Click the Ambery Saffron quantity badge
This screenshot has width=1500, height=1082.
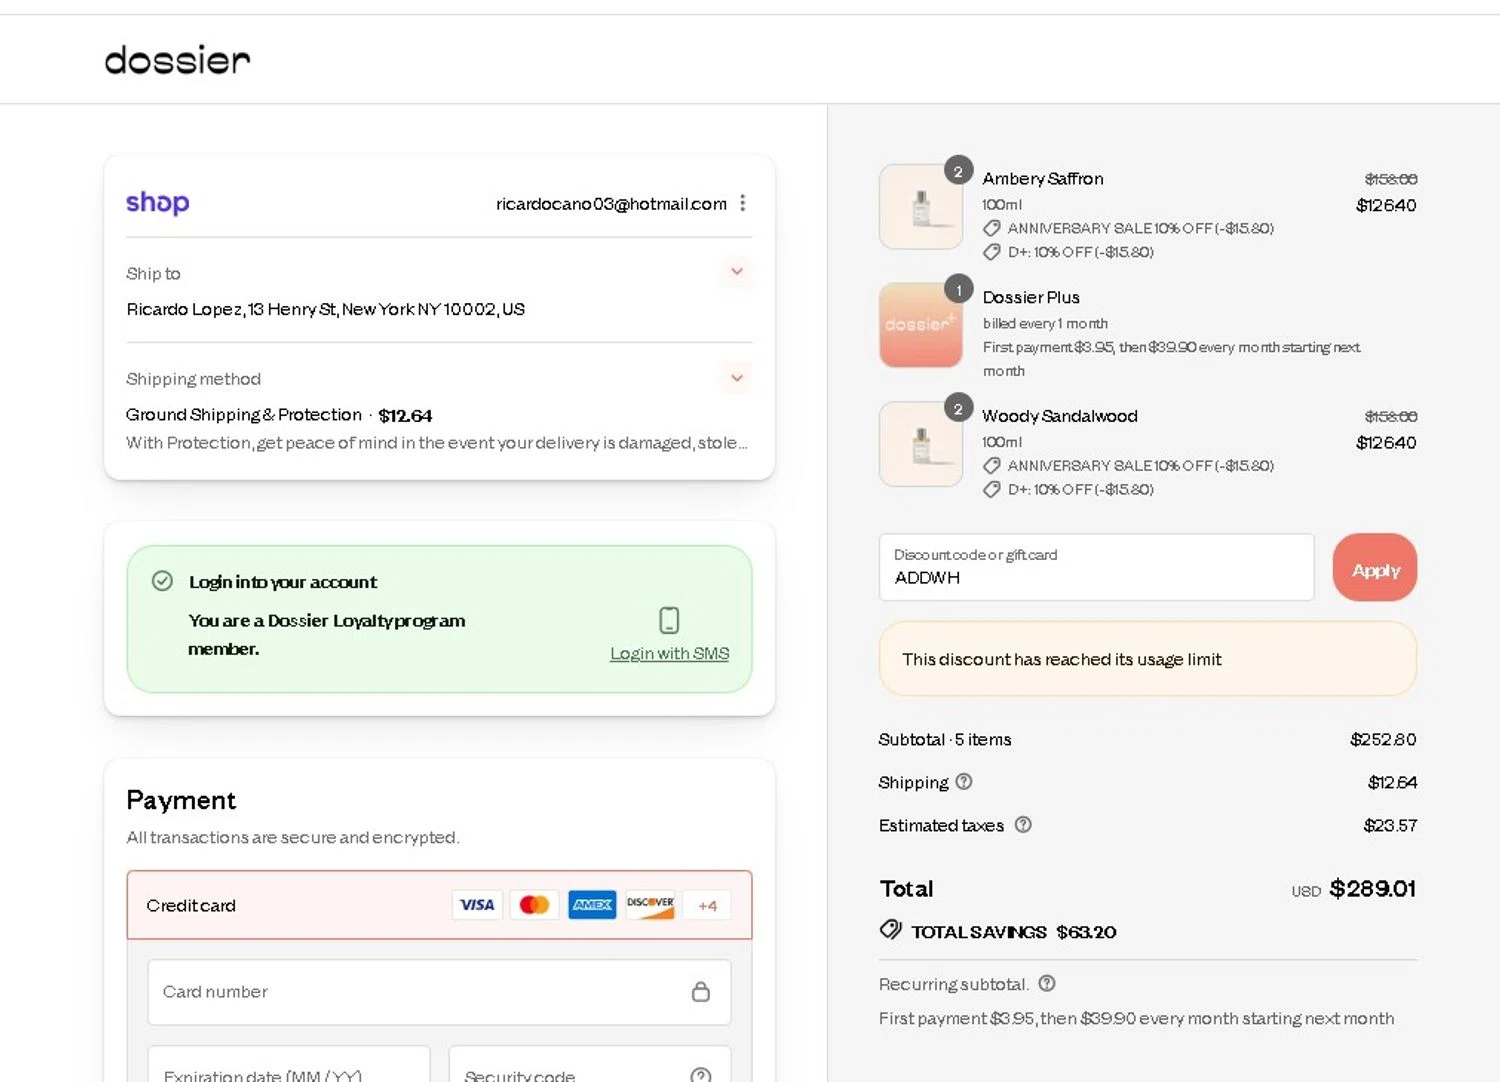coord(958,171)
